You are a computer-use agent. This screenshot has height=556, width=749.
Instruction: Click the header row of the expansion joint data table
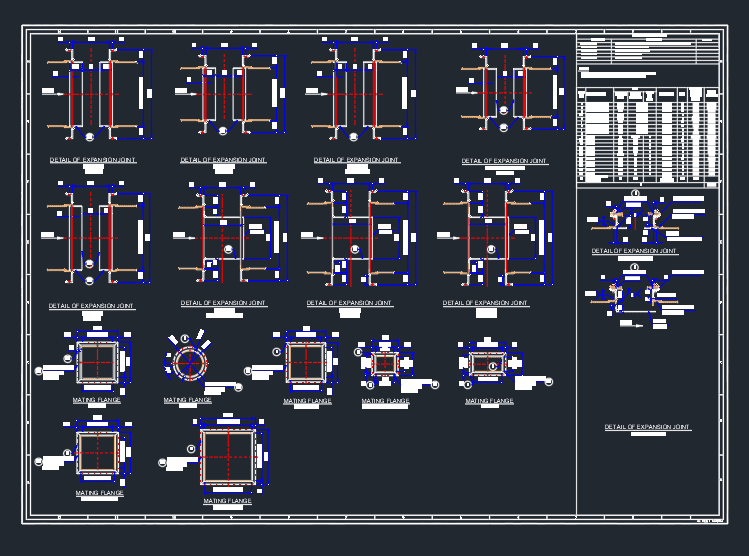648,94
